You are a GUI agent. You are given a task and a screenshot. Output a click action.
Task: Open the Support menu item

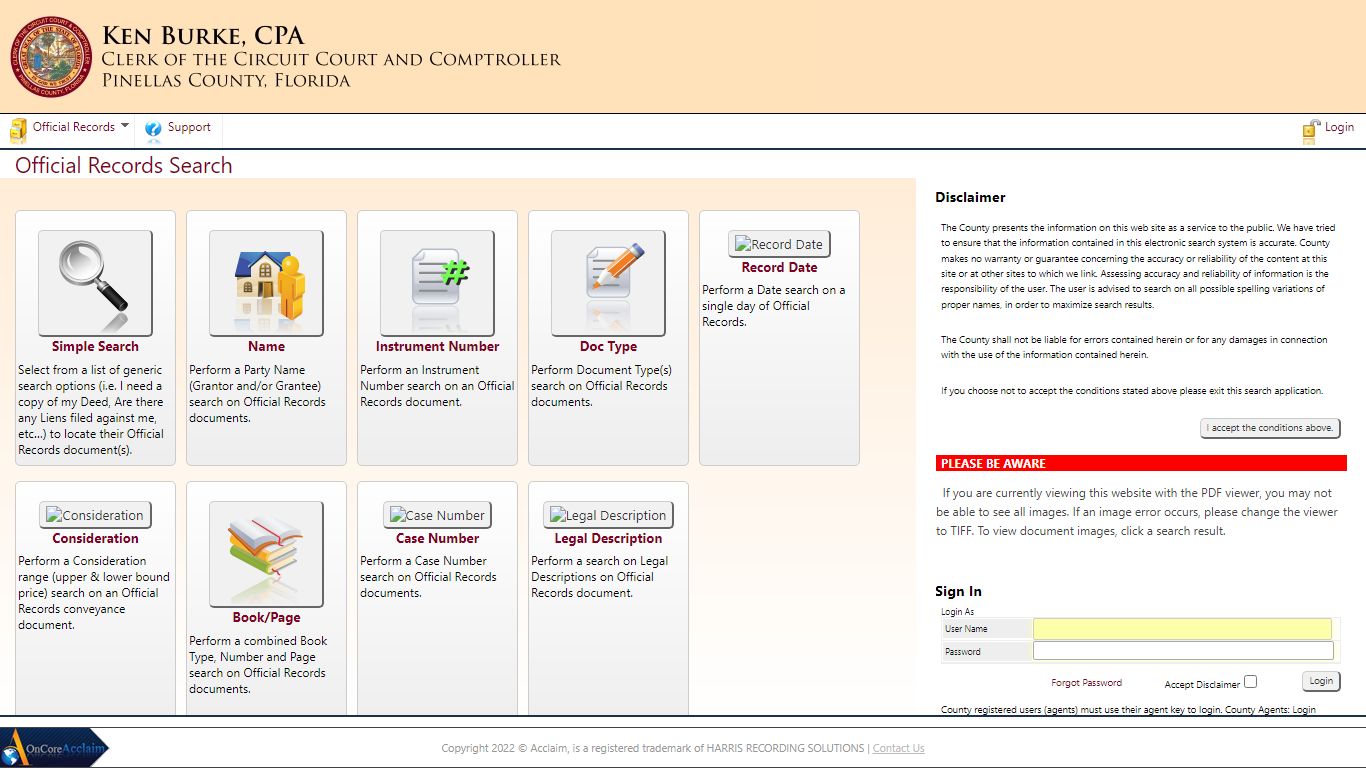coord(189,127)
